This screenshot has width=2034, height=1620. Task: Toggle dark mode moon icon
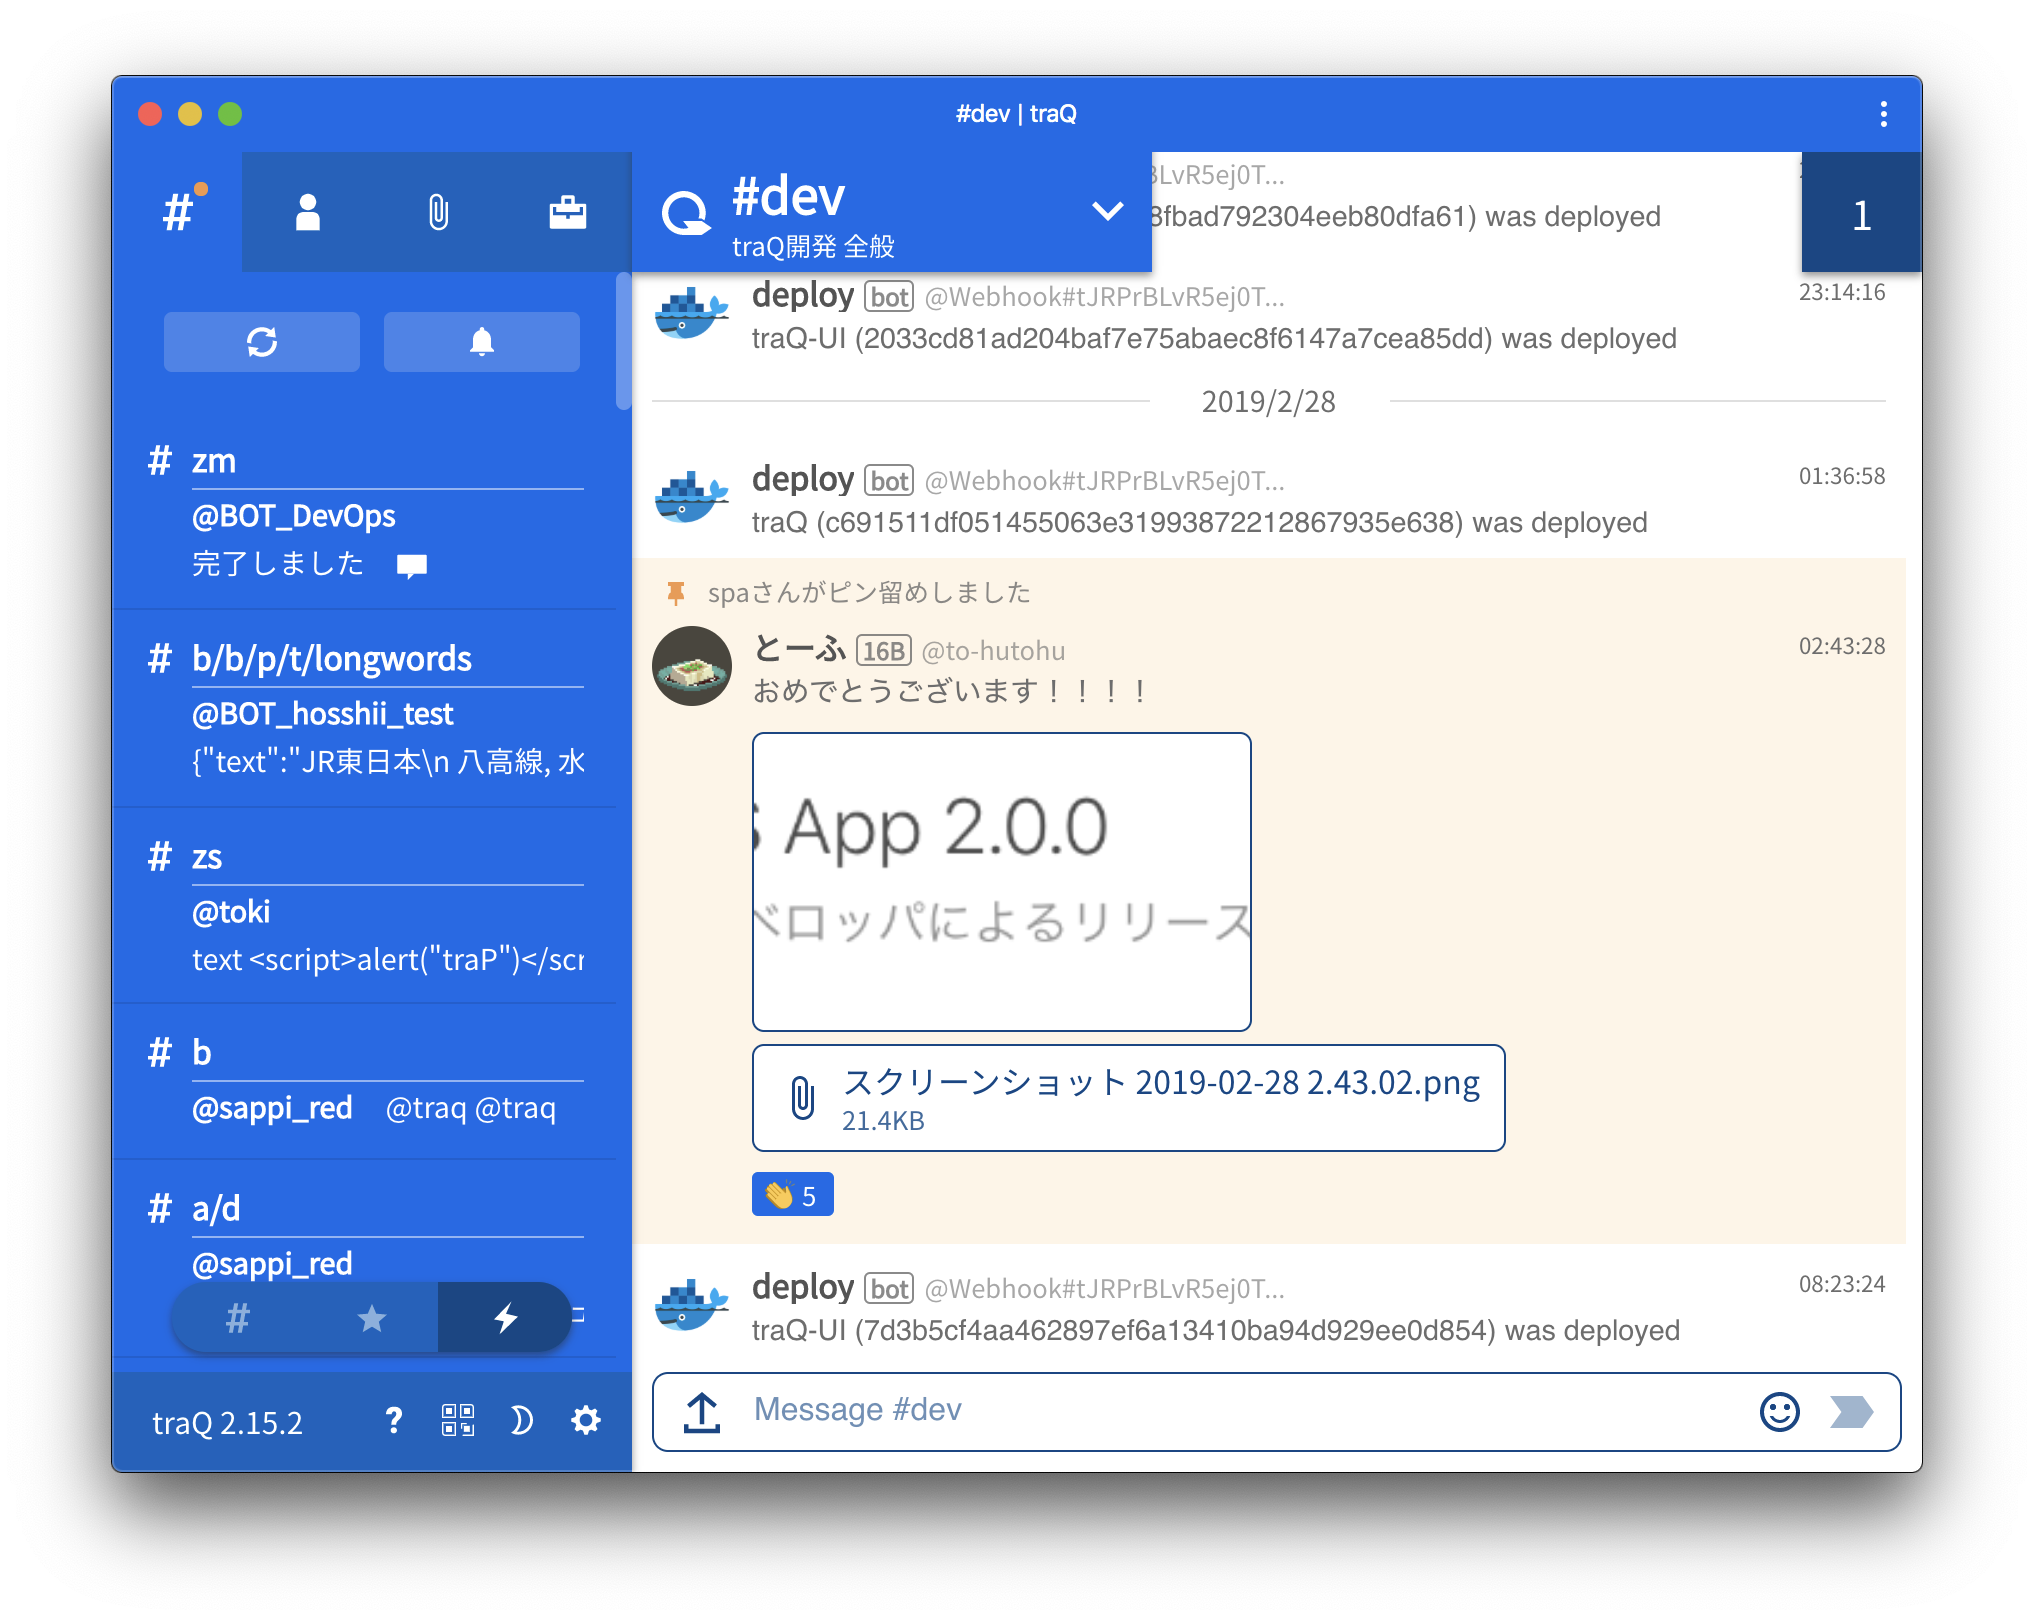click(x=521, y=1420)
